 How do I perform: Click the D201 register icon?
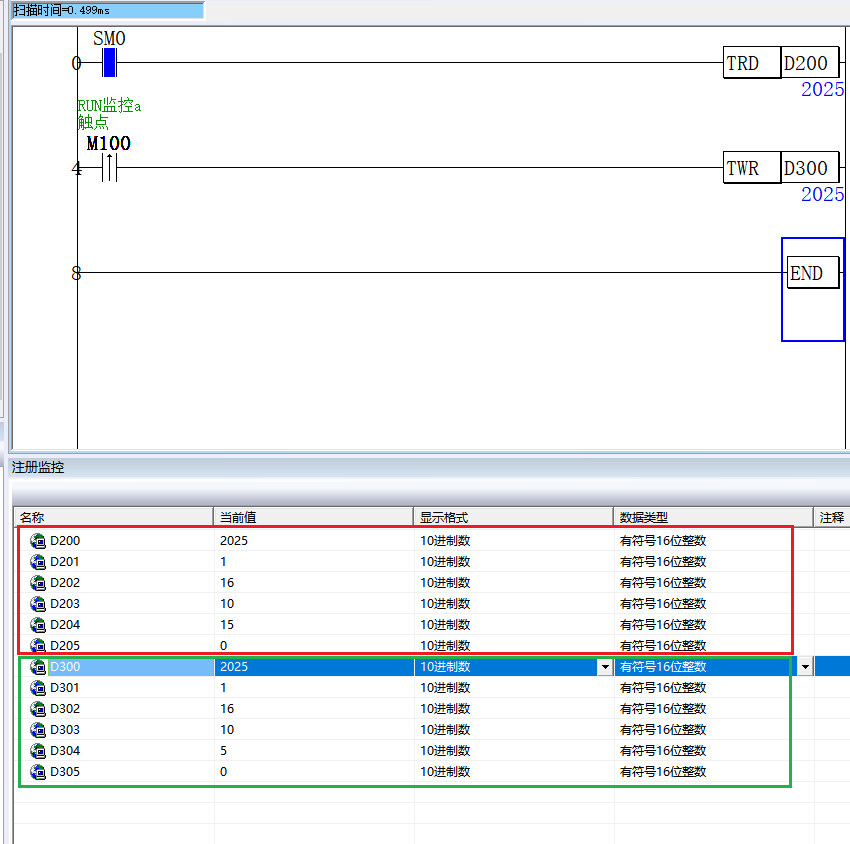(x=39, y=561)
